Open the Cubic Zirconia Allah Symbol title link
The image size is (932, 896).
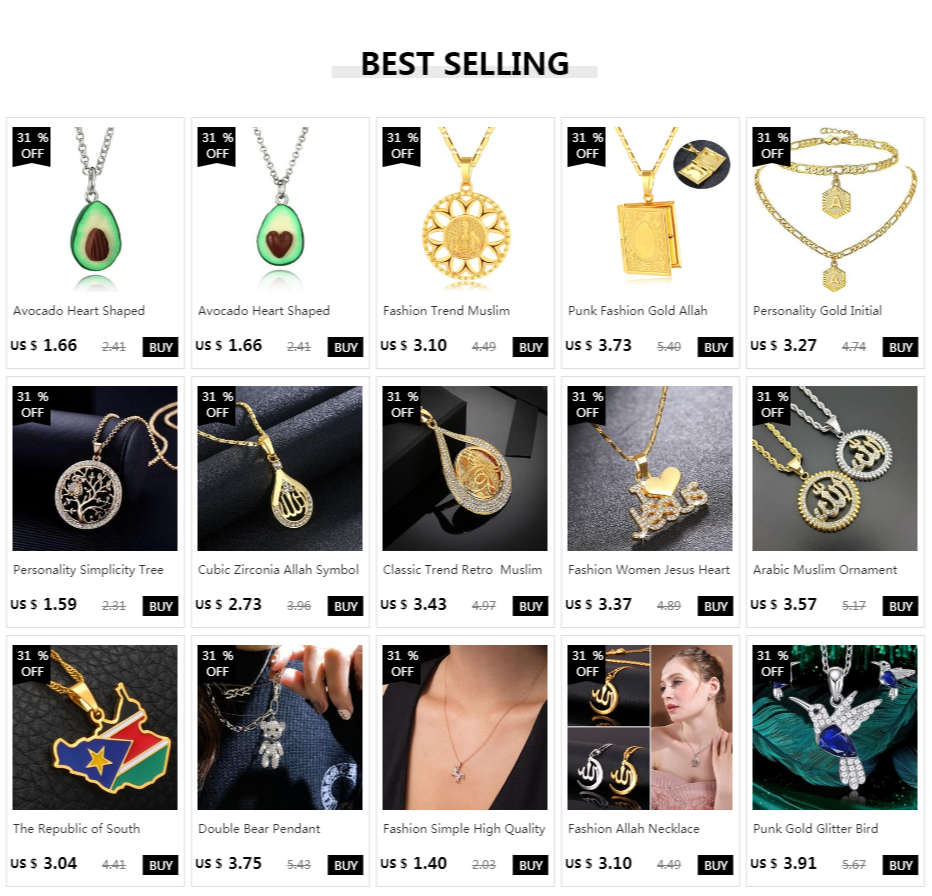coord(278,570)
